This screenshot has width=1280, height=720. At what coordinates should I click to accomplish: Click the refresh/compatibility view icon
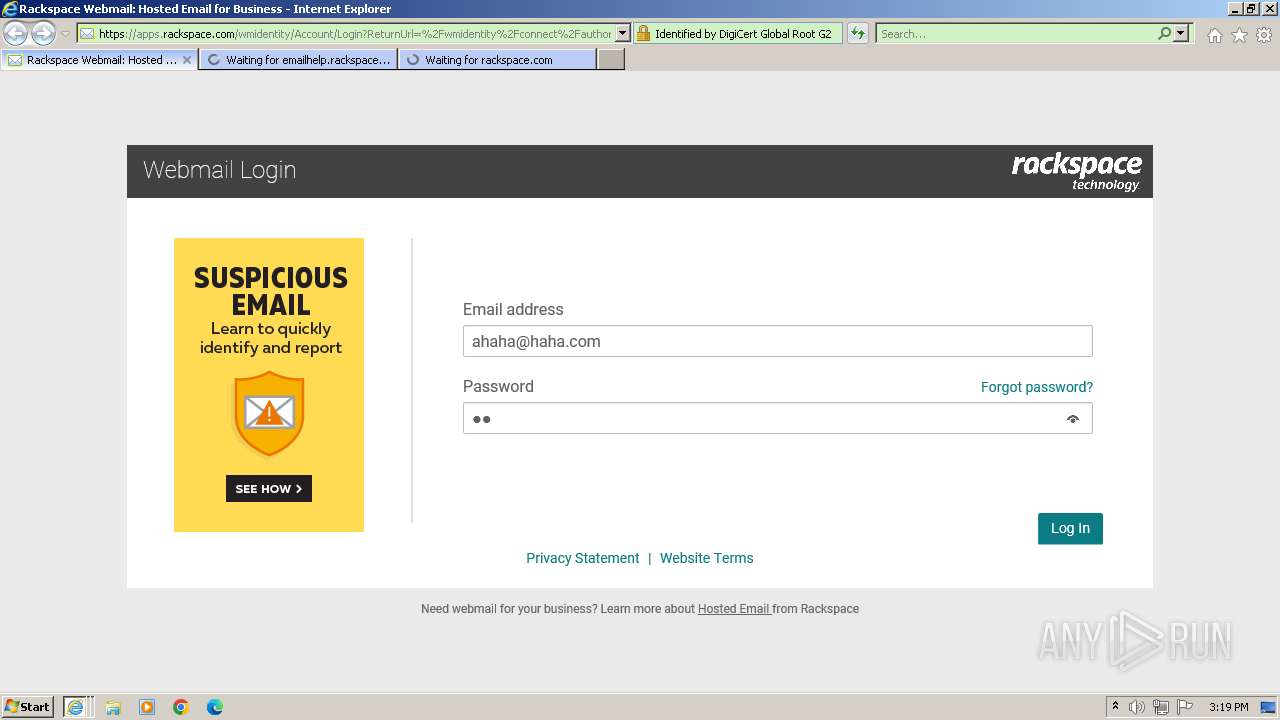click(858, 34)
